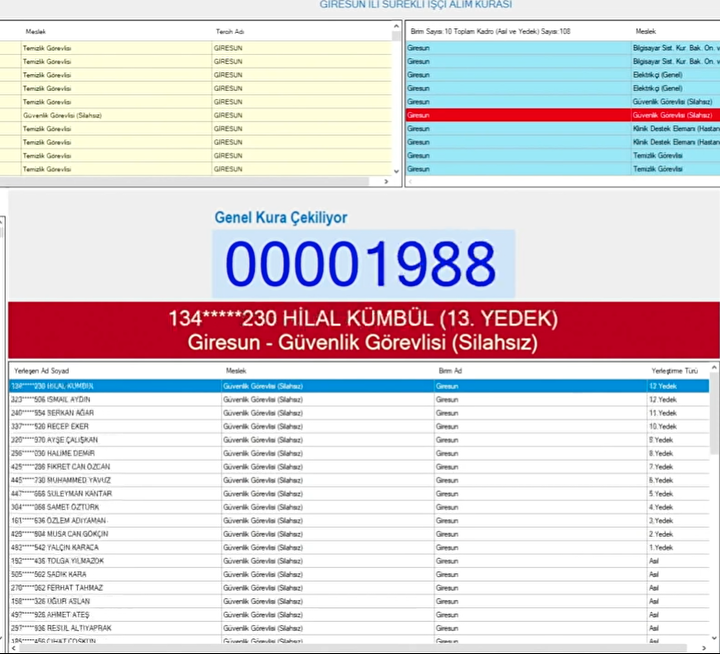Click left arrow of top-right table horizontal scrollbar
The image size is (720, 654).
click(x=410, y=182)
